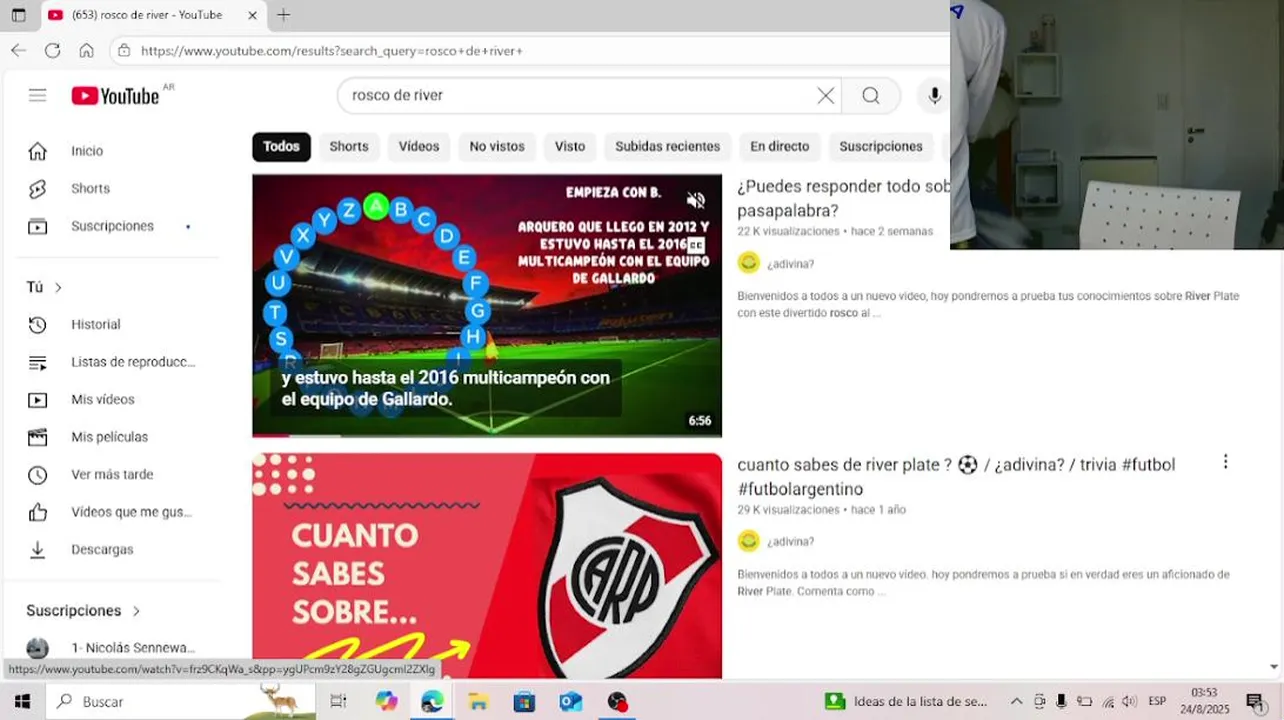Image resolution: width=1284 pixels, height=720 pixels.
Task: Open a new browser tab
Action: (x=283, y=15)
